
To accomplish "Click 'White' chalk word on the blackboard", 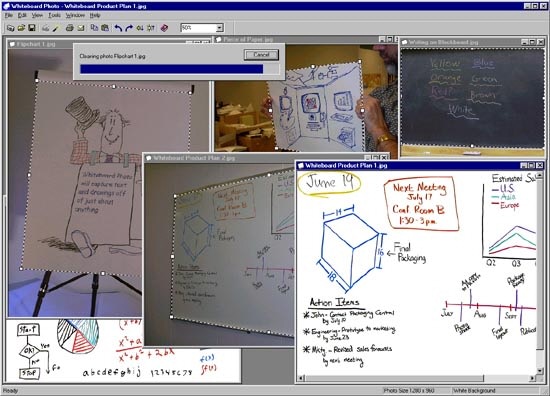I will click(461, 110).
